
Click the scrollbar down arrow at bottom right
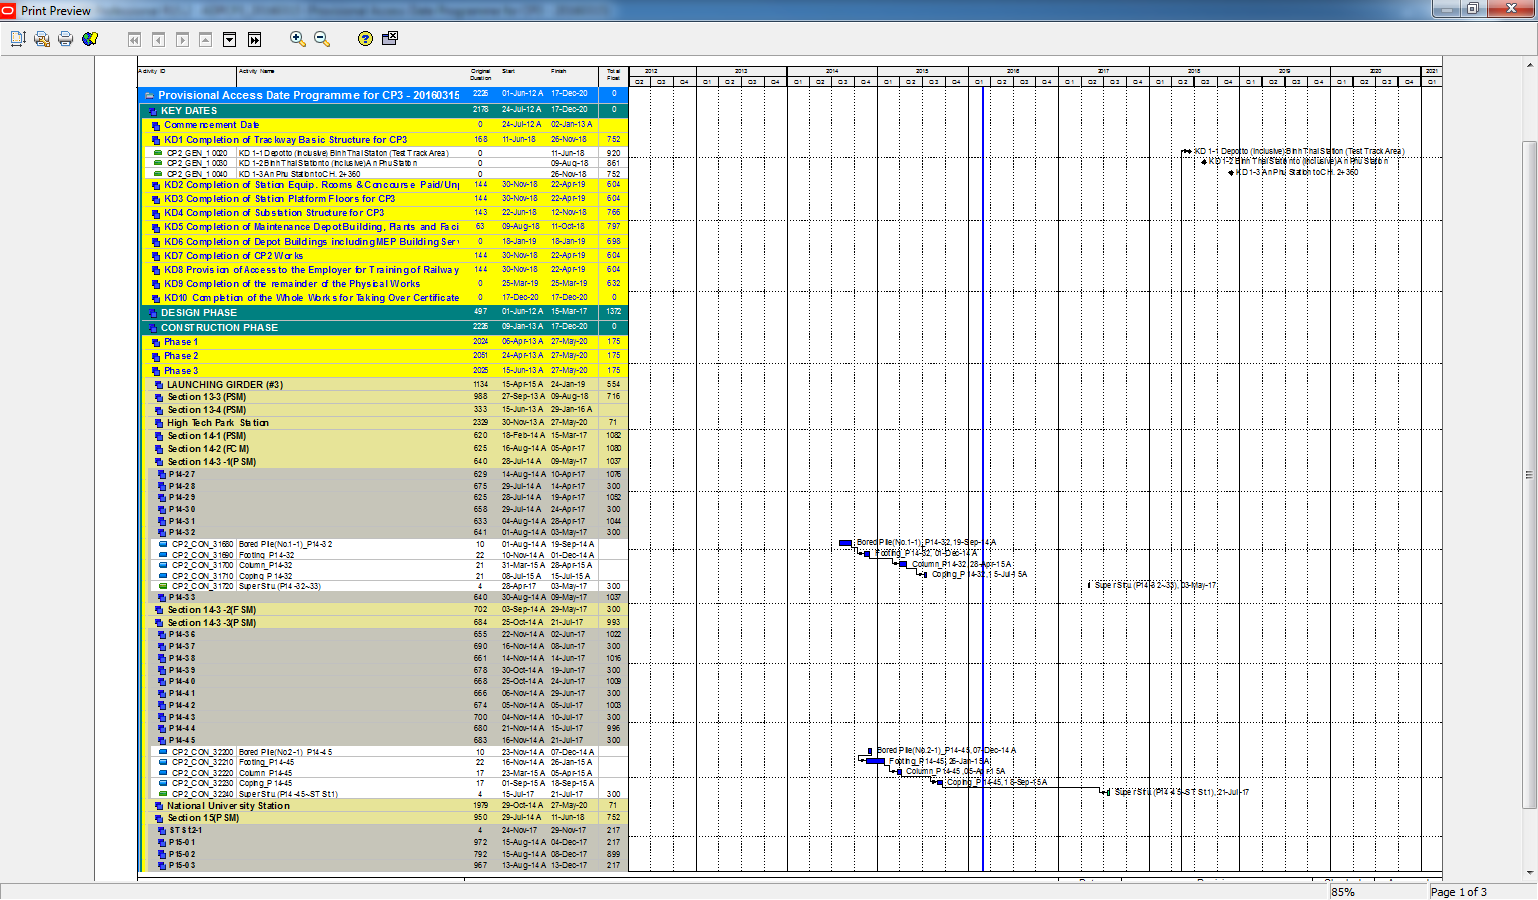(1528, 873)
